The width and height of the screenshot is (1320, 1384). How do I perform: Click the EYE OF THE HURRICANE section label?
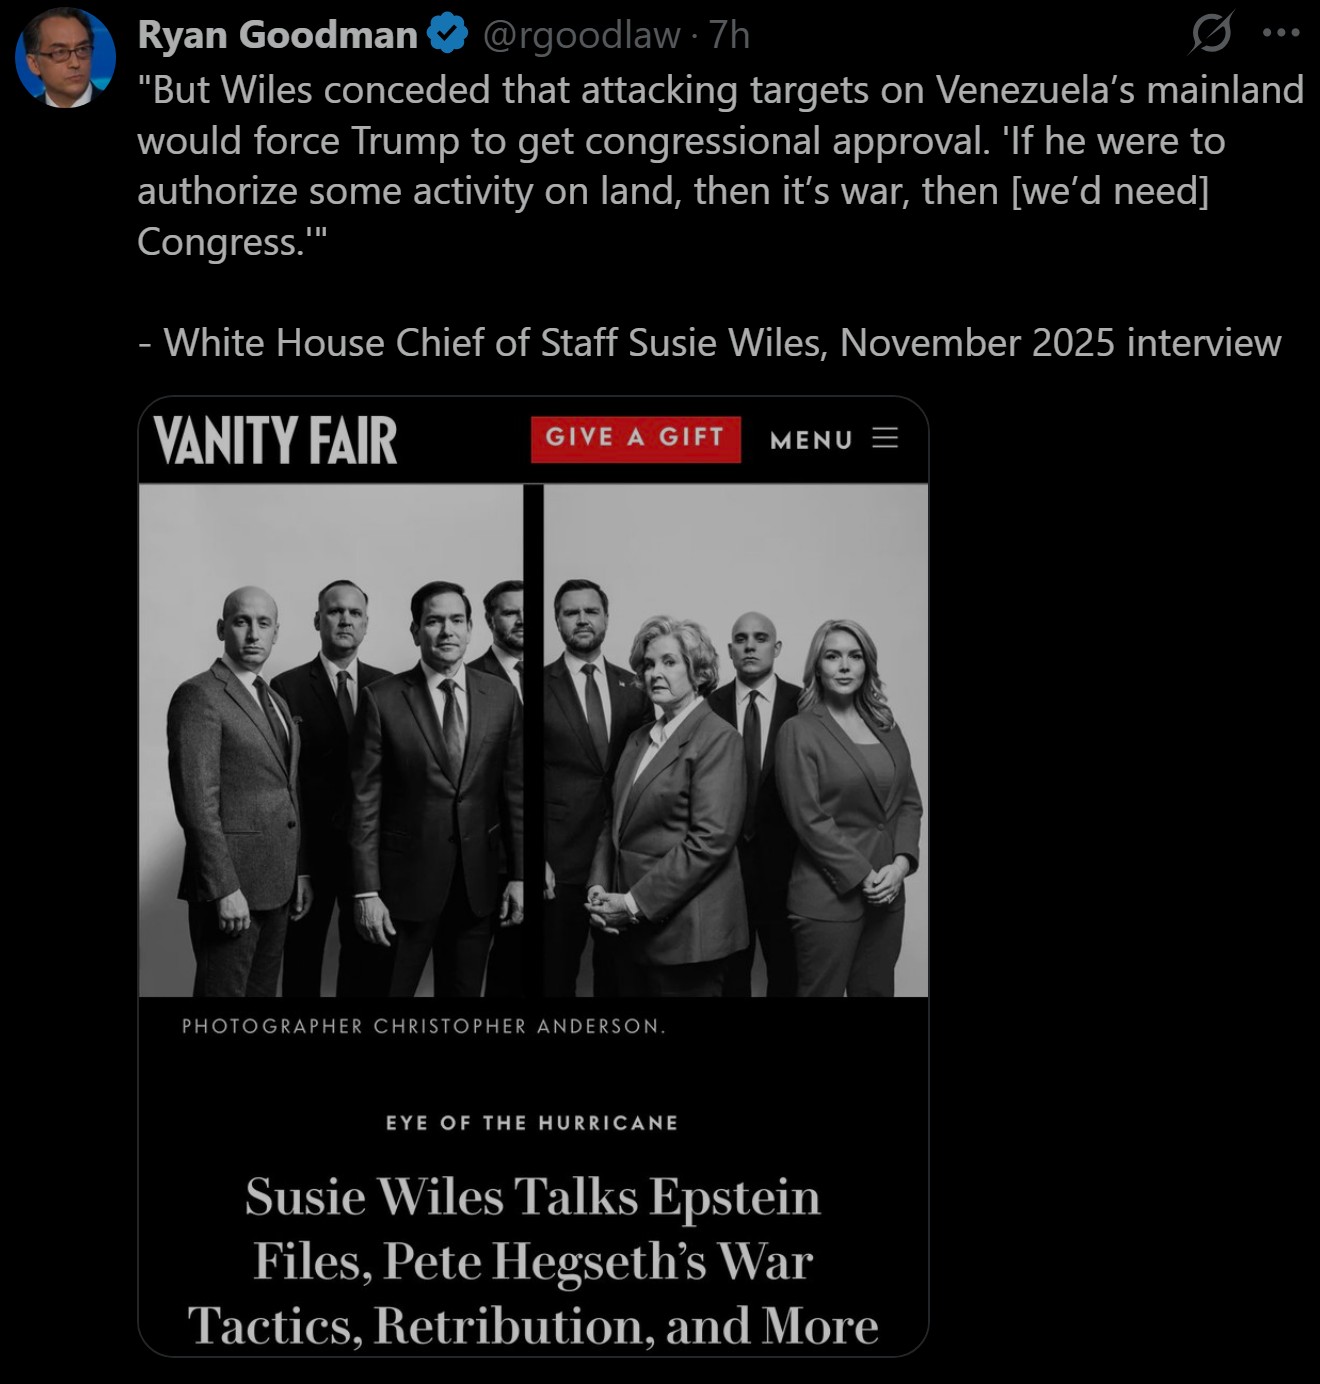[x=532, y=1123]
